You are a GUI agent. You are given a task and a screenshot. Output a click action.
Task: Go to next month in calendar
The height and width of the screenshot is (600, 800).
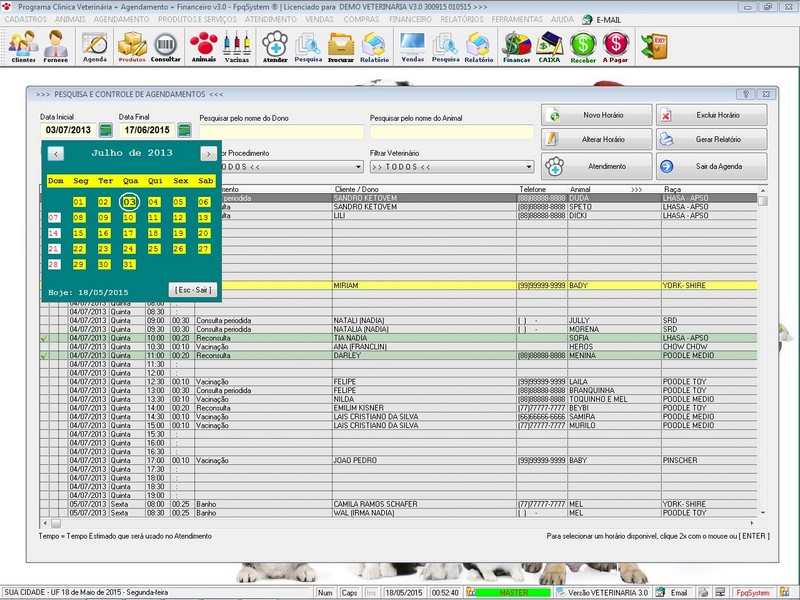pos(207,154)
